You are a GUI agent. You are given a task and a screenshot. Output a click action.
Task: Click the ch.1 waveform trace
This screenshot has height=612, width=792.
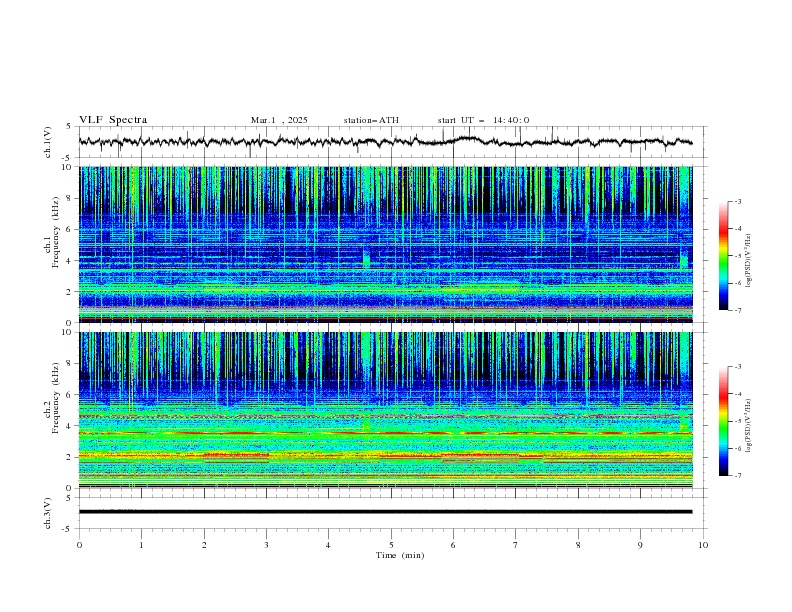pos(385,141)
